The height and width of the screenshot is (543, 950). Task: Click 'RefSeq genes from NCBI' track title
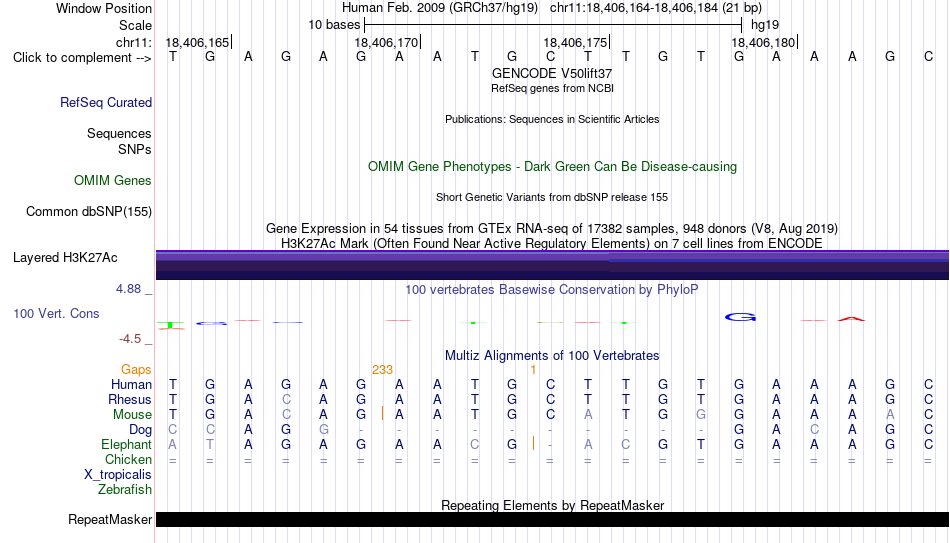pos(552,88)
